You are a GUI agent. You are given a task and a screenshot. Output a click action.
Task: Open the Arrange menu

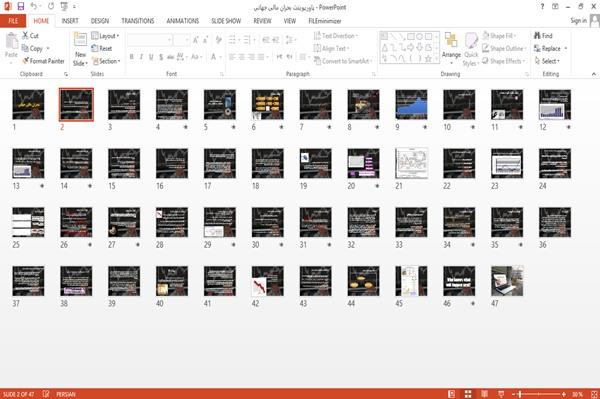[x=451, y=49]
